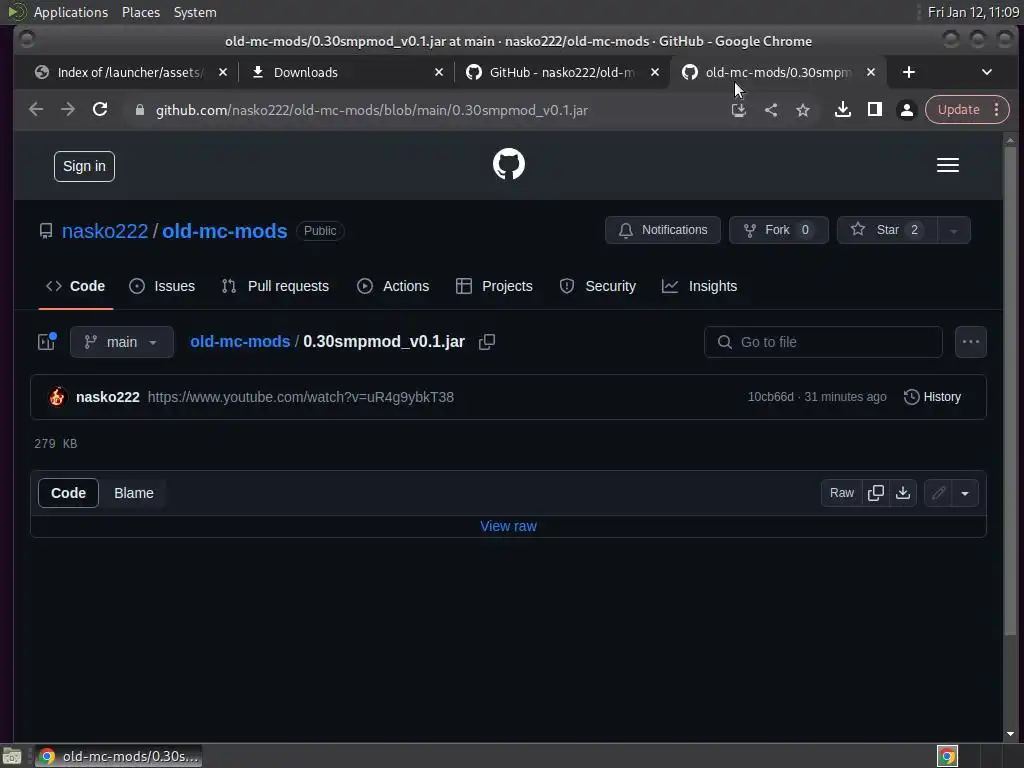Go back to previous page
The image size is (1024, 768).
tap(36, 110)
